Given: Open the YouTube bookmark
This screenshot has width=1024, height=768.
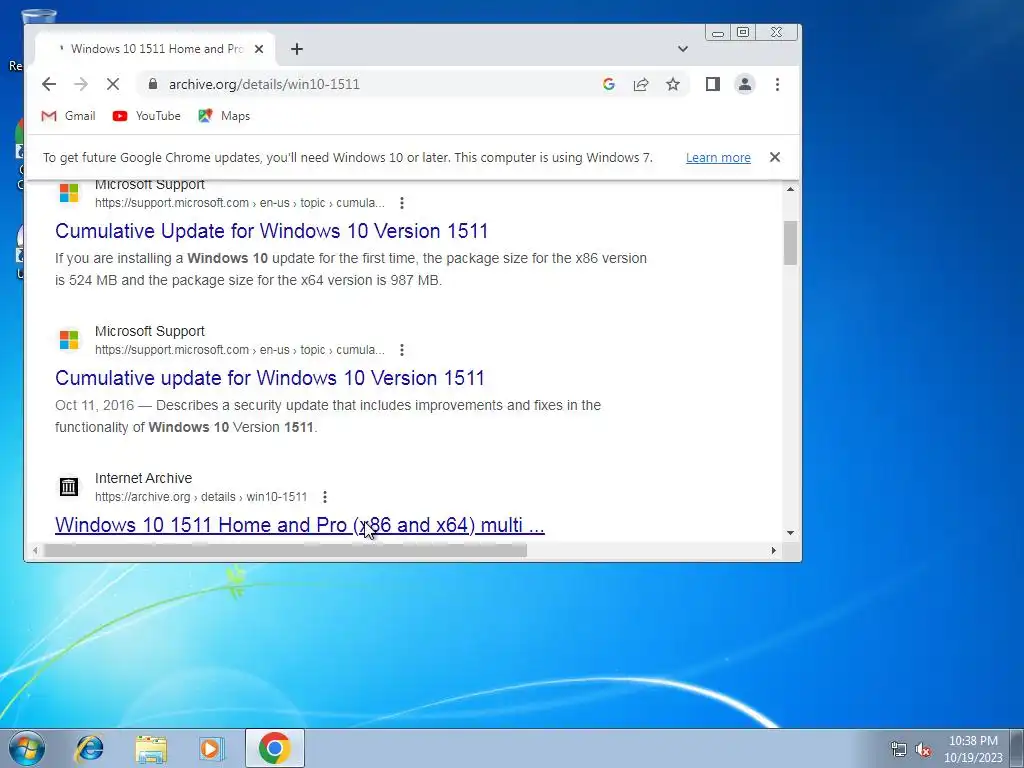Looking at the screenshot, I should (146, 116).
